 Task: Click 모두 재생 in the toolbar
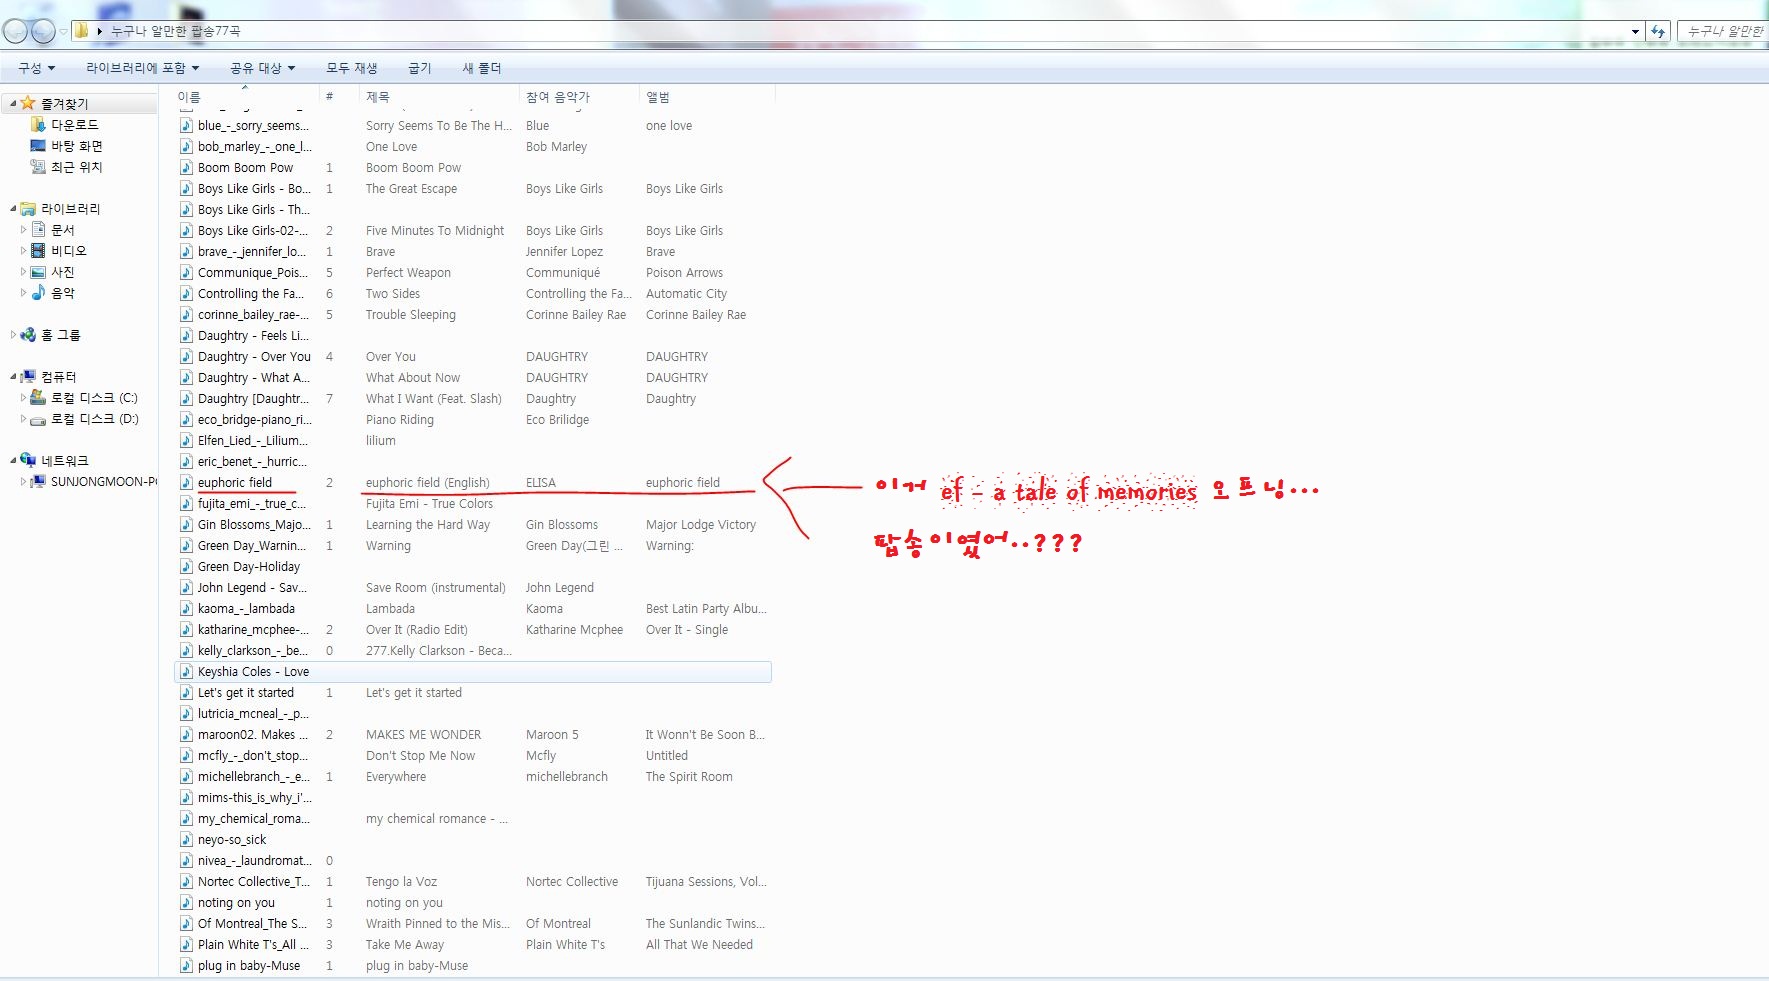[351, 68]
